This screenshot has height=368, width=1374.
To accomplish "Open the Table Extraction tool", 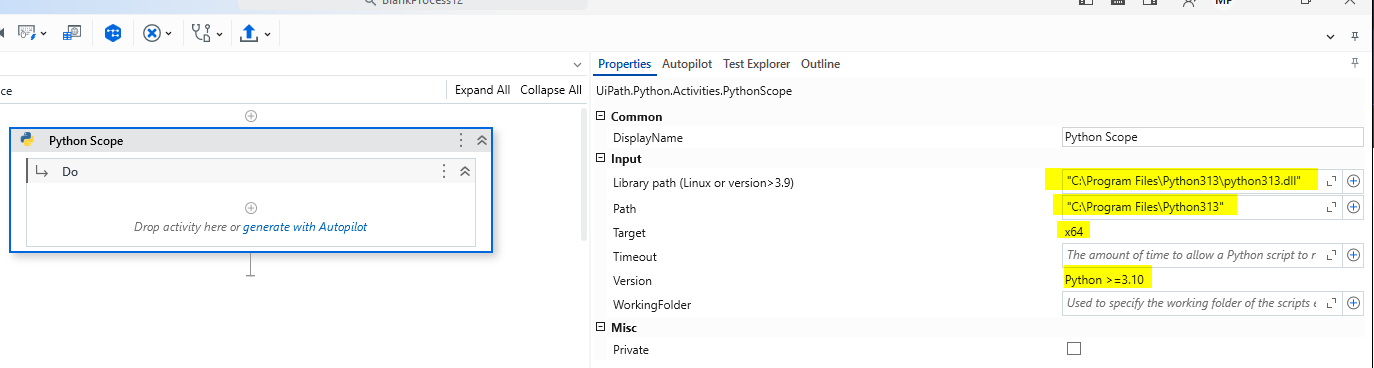I will click(x=72, y=33).
